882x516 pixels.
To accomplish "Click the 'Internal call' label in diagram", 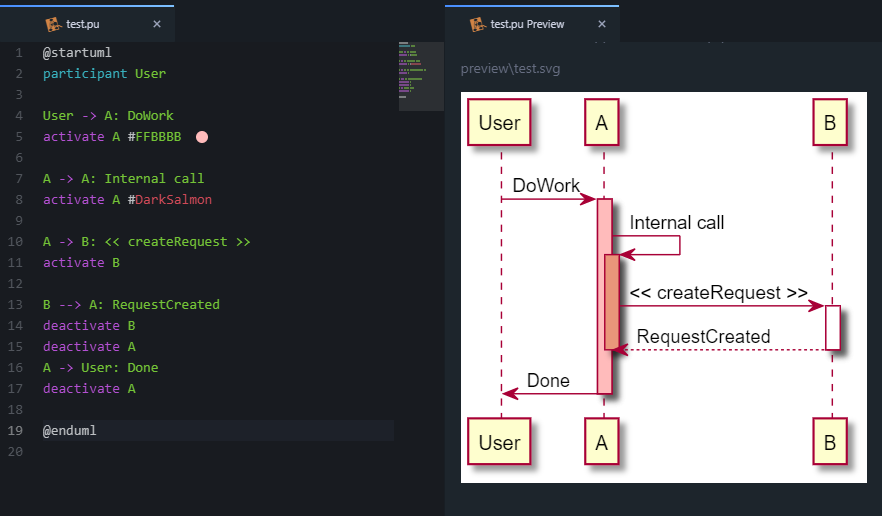I will 677,223.
